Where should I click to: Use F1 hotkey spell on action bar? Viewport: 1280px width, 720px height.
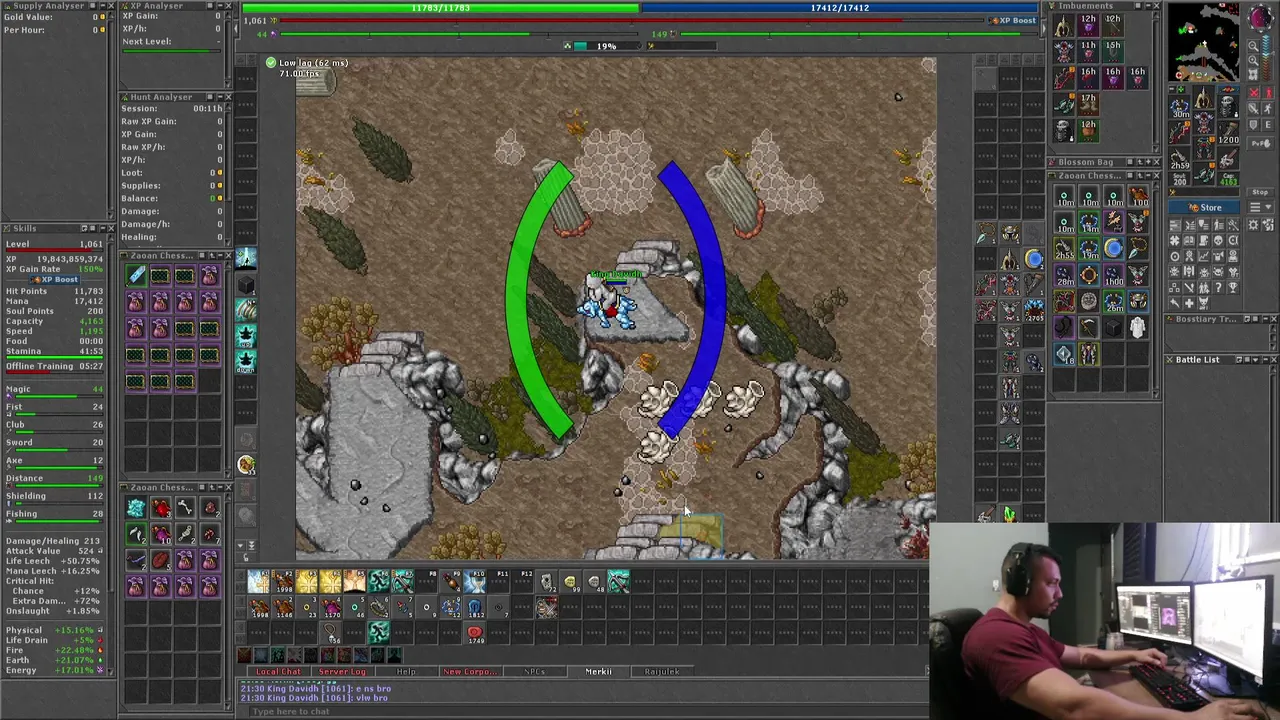pos(258,581)
